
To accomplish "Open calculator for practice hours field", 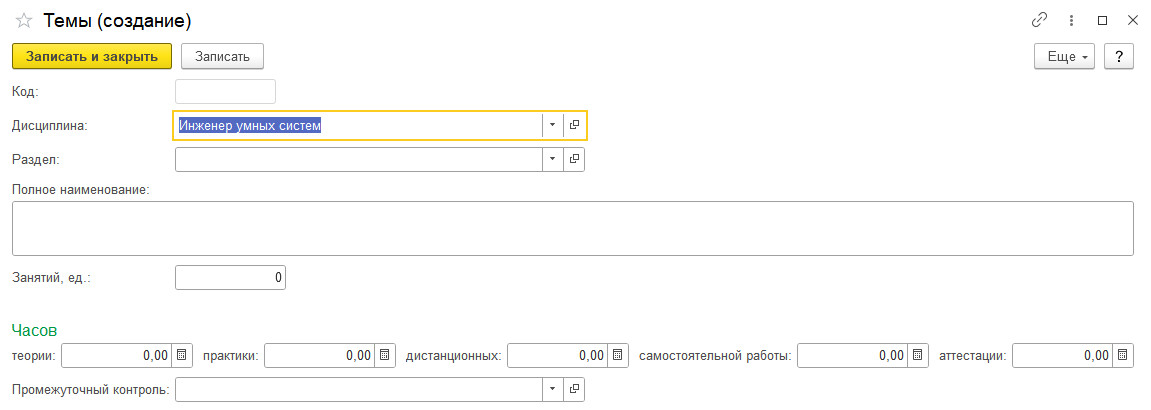I will click(384, 355).
